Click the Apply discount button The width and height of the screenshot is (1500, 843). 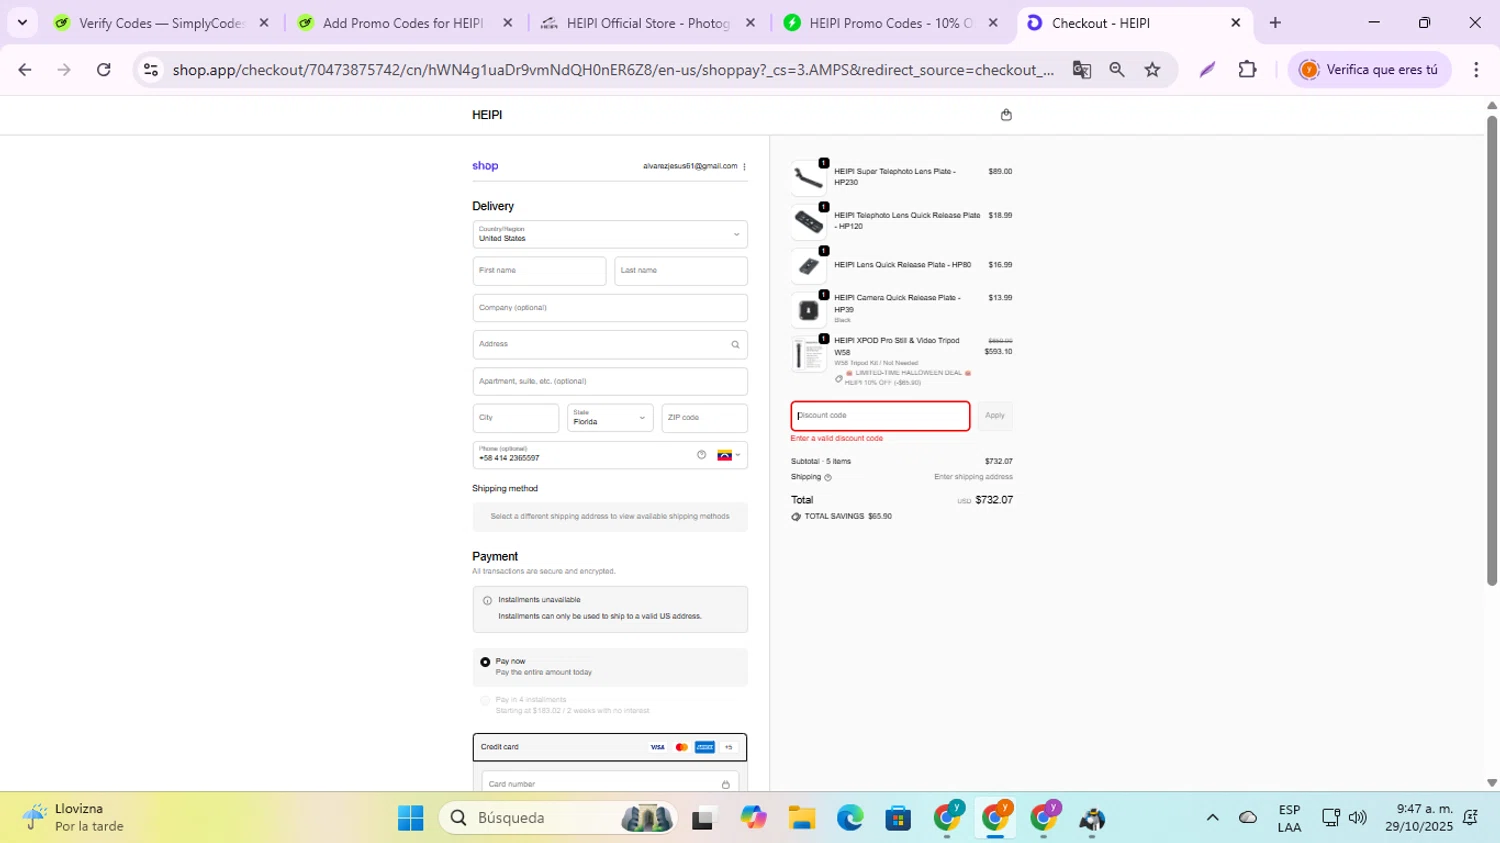pyautogui.click(x=995, y=416)
